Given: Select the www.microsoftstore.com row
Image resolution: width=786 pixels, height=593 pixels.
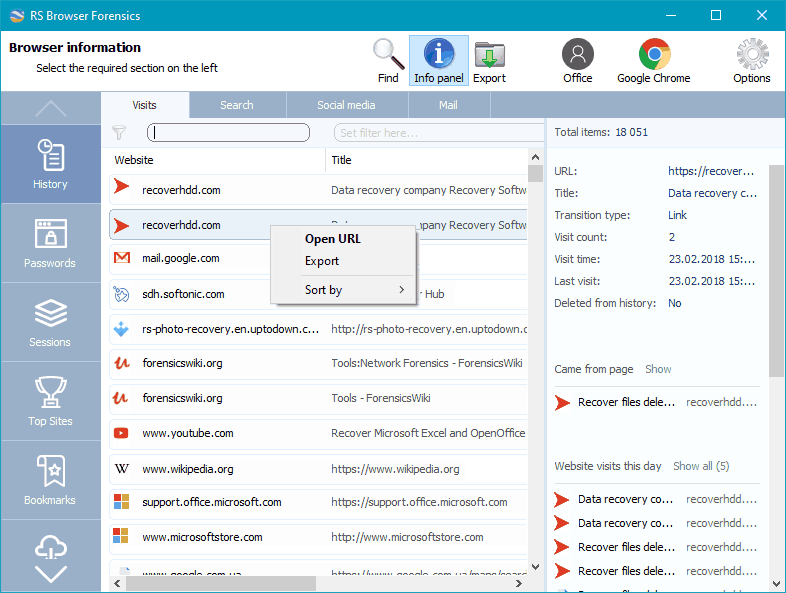Looking at the screenshot, I should coord(319,537).
